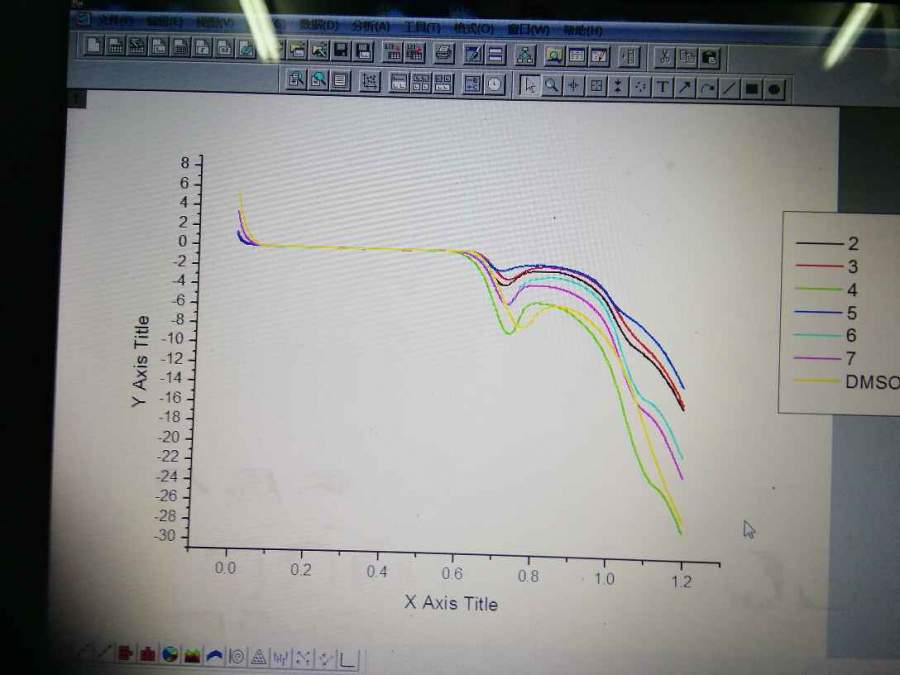Image resolution: width=900 pixels, height=675 pixels.
Task: Choose the stacked Area plot icon at the bottom
Action: 192,655
